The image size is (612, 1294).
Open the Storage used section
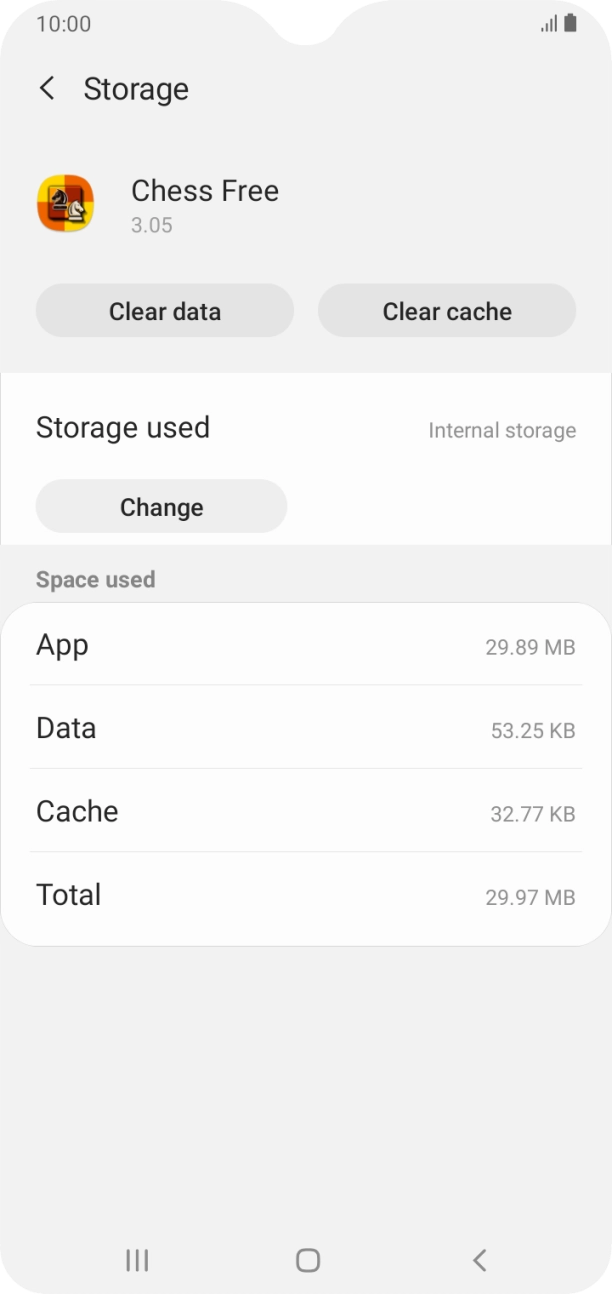coord(123,427)
